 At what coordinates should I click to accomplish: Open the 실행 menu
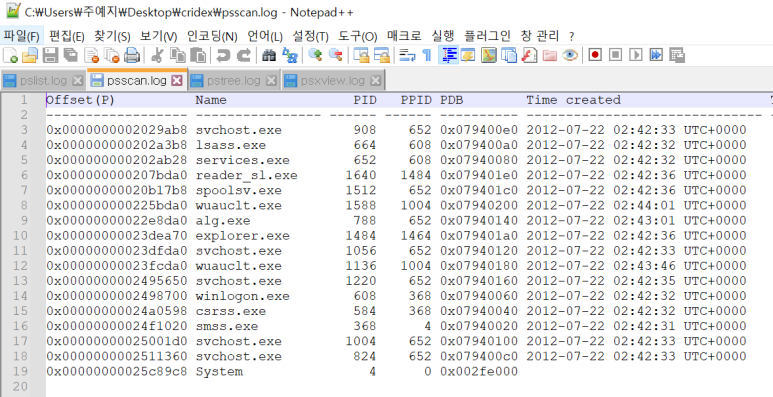pyautogui.click(x=443, y=36)
